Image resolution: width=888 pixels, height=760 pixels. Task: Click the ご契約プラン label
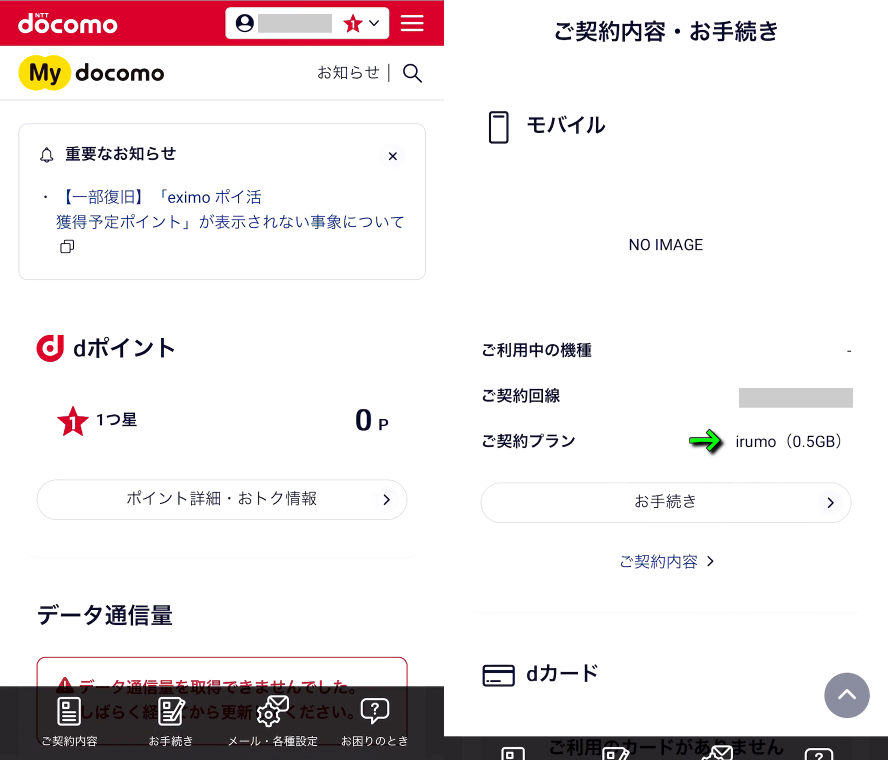[528, 441]
